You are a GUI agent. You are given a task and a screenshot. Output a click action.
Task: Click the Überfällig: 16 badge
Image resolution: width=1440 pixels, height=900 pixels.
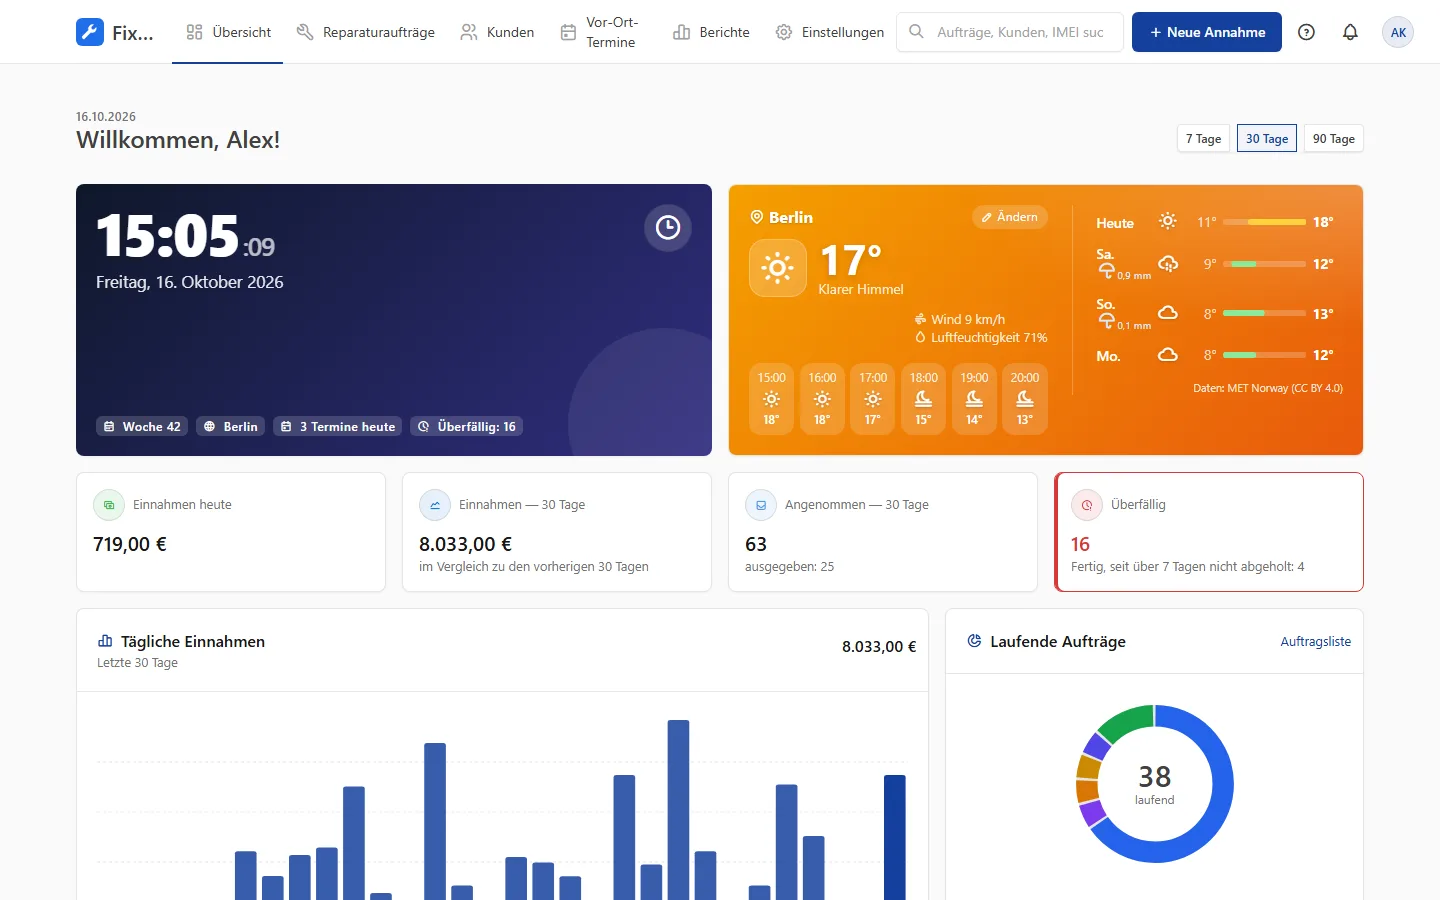pos(467,427)
